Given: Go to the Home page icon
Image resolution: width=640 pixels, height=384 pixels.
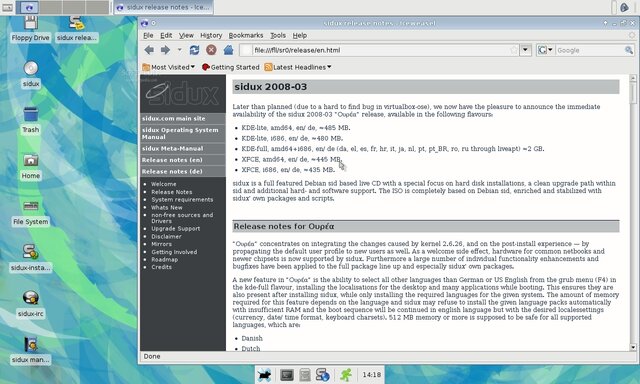Looking at the screenshot, I should (x=228, y=50).
